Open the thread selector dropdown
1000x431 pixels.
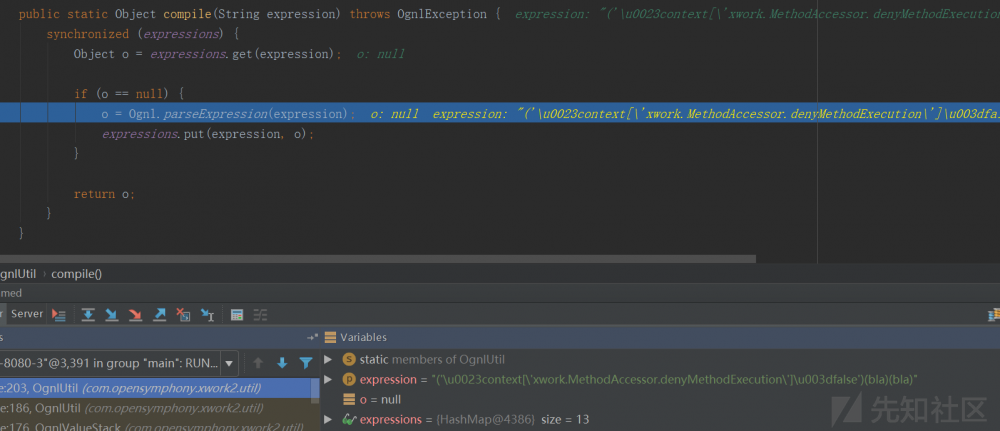pyautogui.click(x=228, y=363)
